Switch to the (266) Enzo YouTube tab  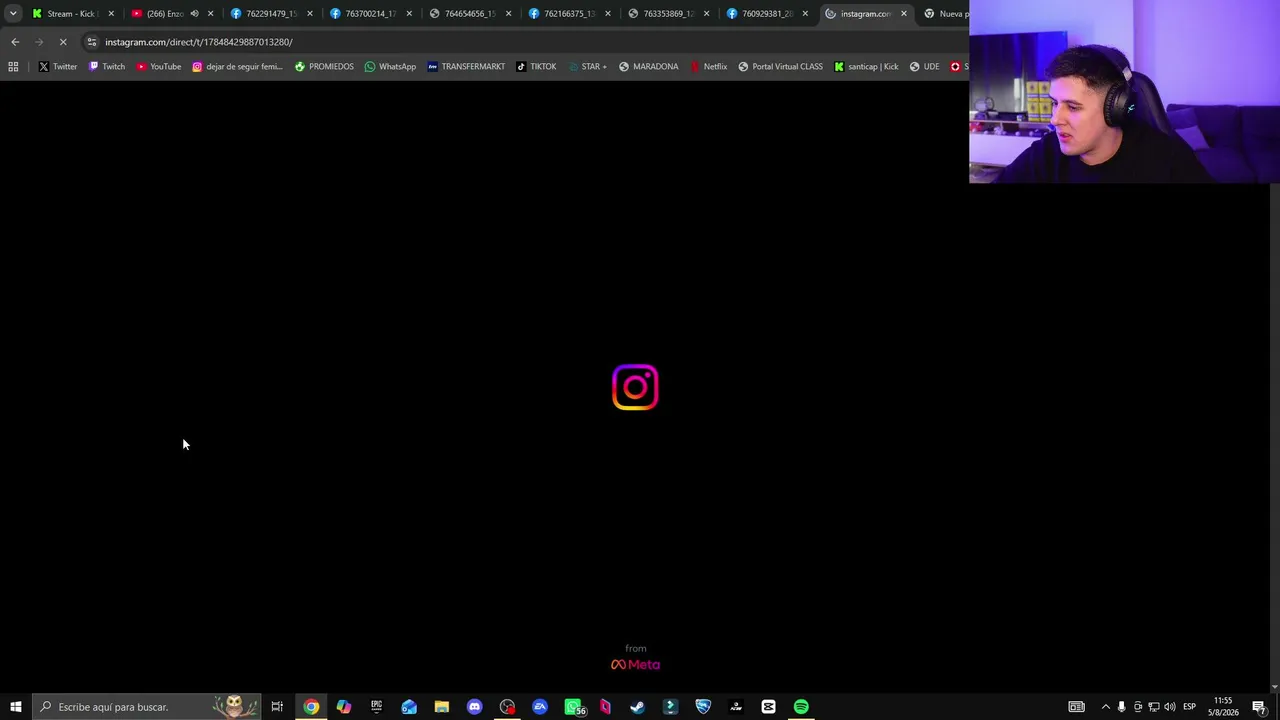pos(172,14)
